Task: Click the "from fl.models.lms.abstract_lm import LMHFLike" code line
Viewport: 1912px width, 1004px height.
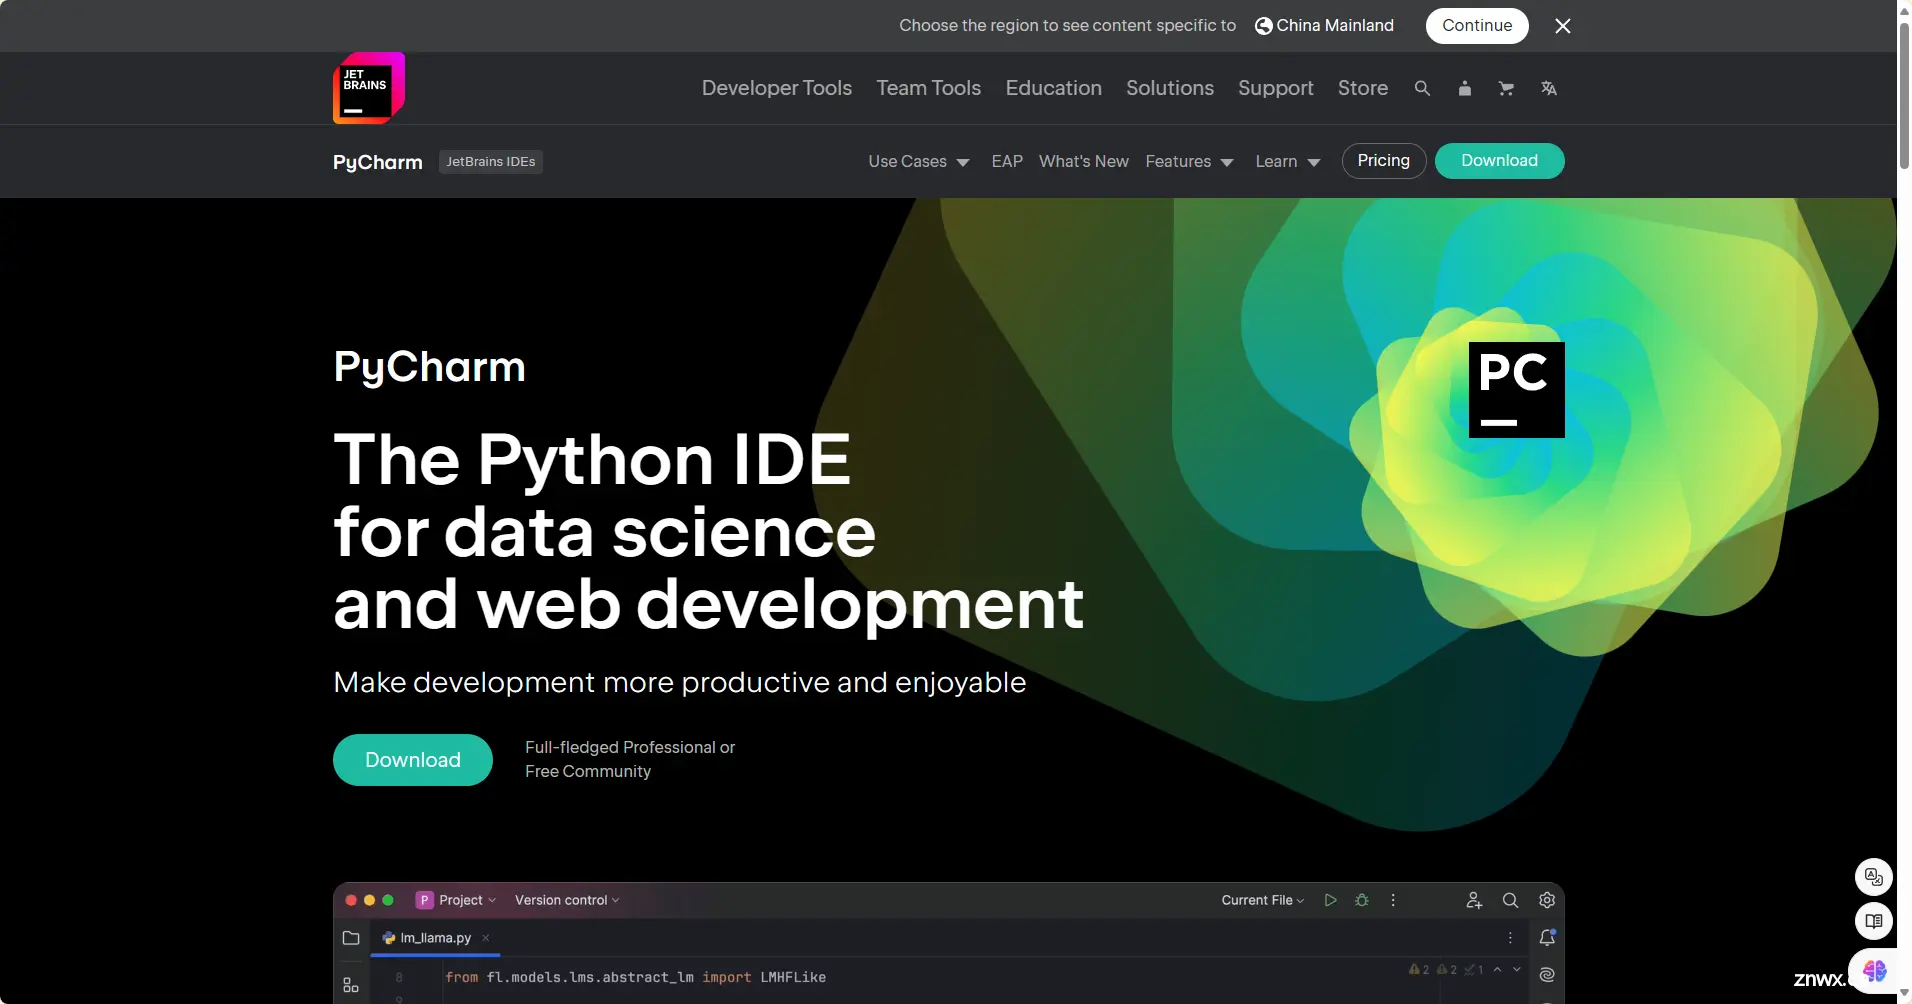Action: pos(635,977)
